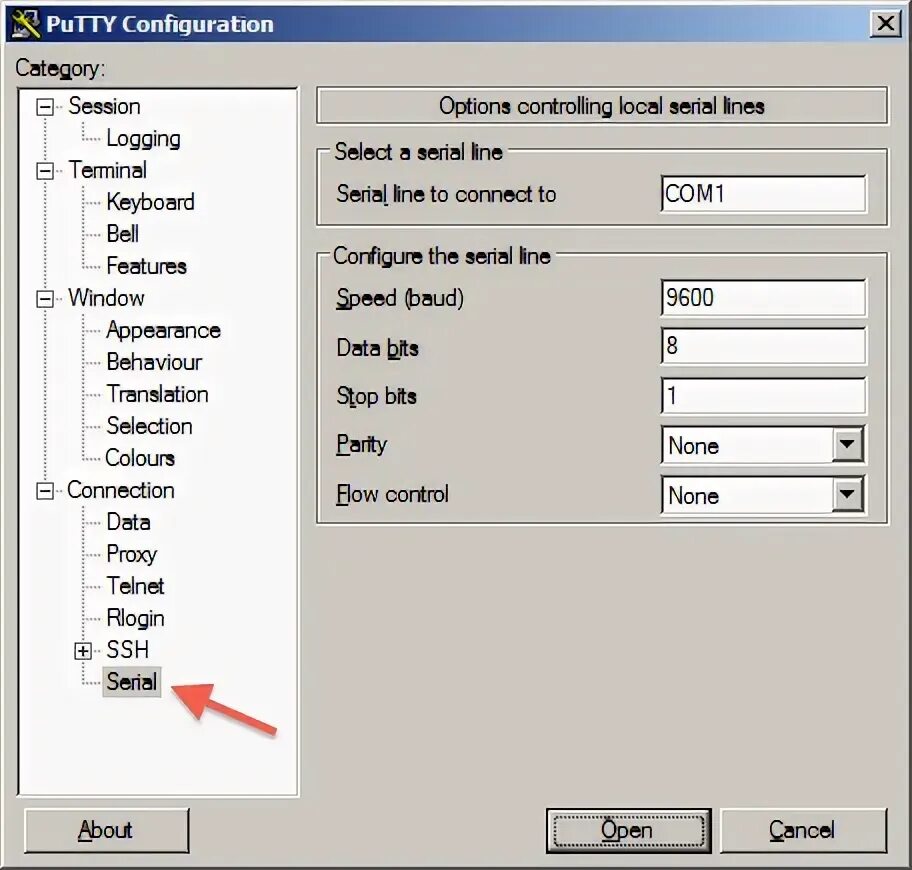The width and height of the screenshot is (912, 870).
Task: Select the Rlogin category
Action: [136, 618]
